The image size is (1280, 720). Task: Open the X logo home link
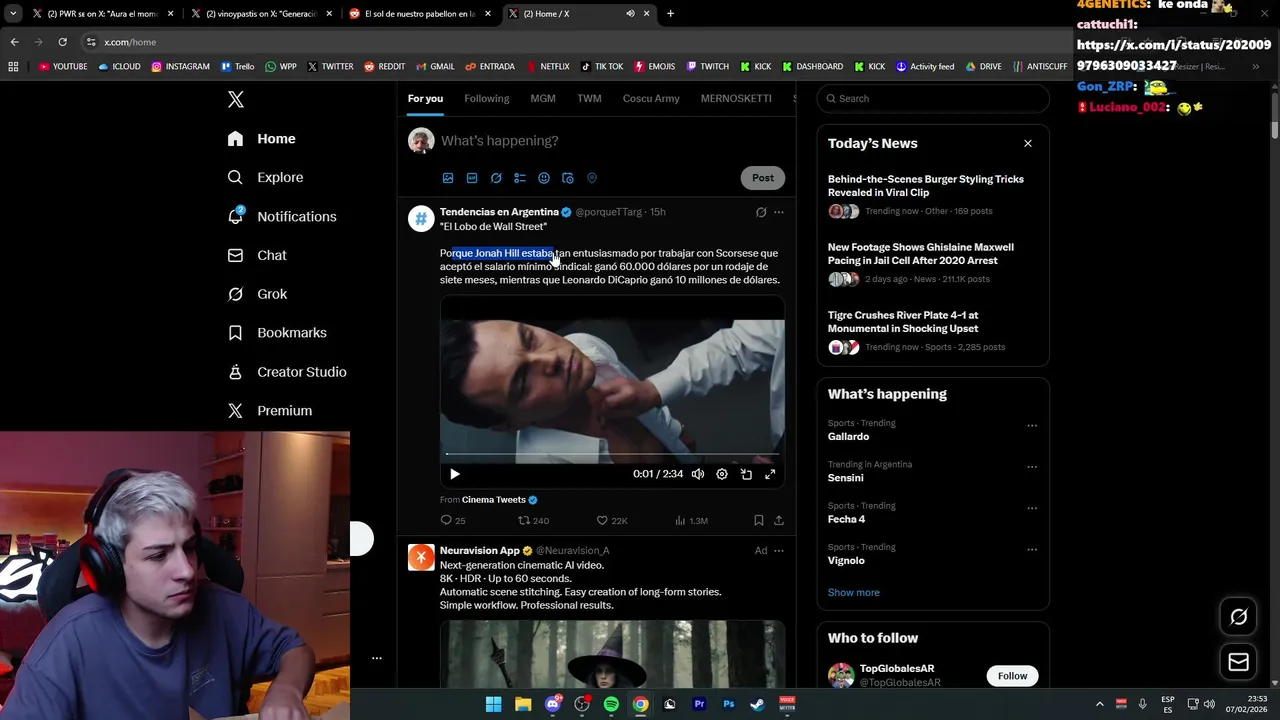point(236,99)
